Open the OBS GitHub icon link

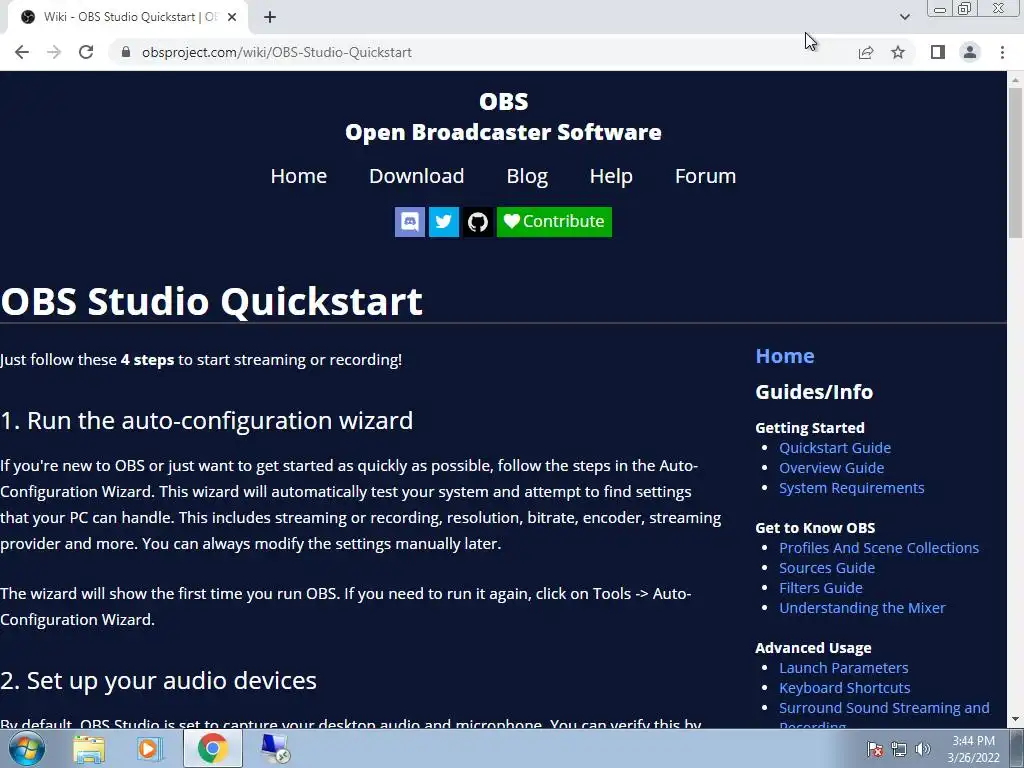pos(477,222)
